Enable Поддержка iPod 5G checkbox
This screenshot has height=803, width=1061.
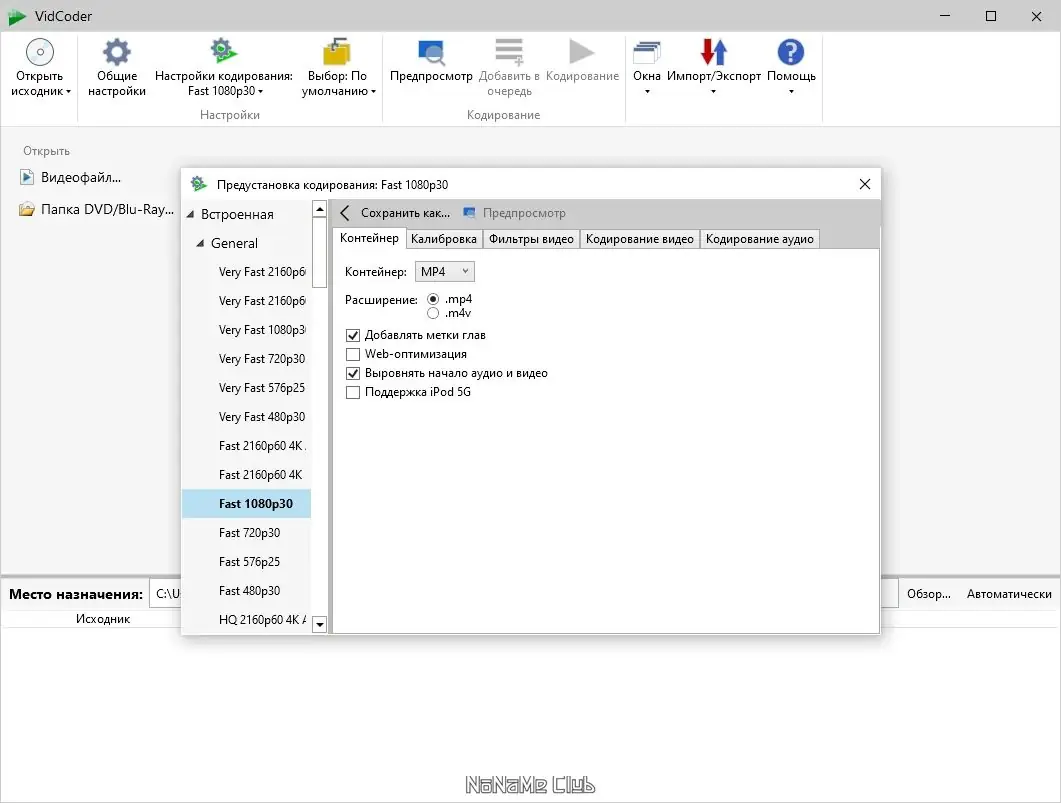click(353, 392)
